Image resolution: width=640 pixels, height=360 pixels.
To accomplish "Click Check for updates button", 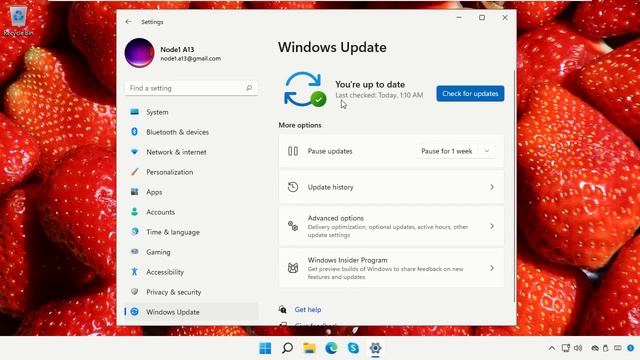I will coord(470,93).
